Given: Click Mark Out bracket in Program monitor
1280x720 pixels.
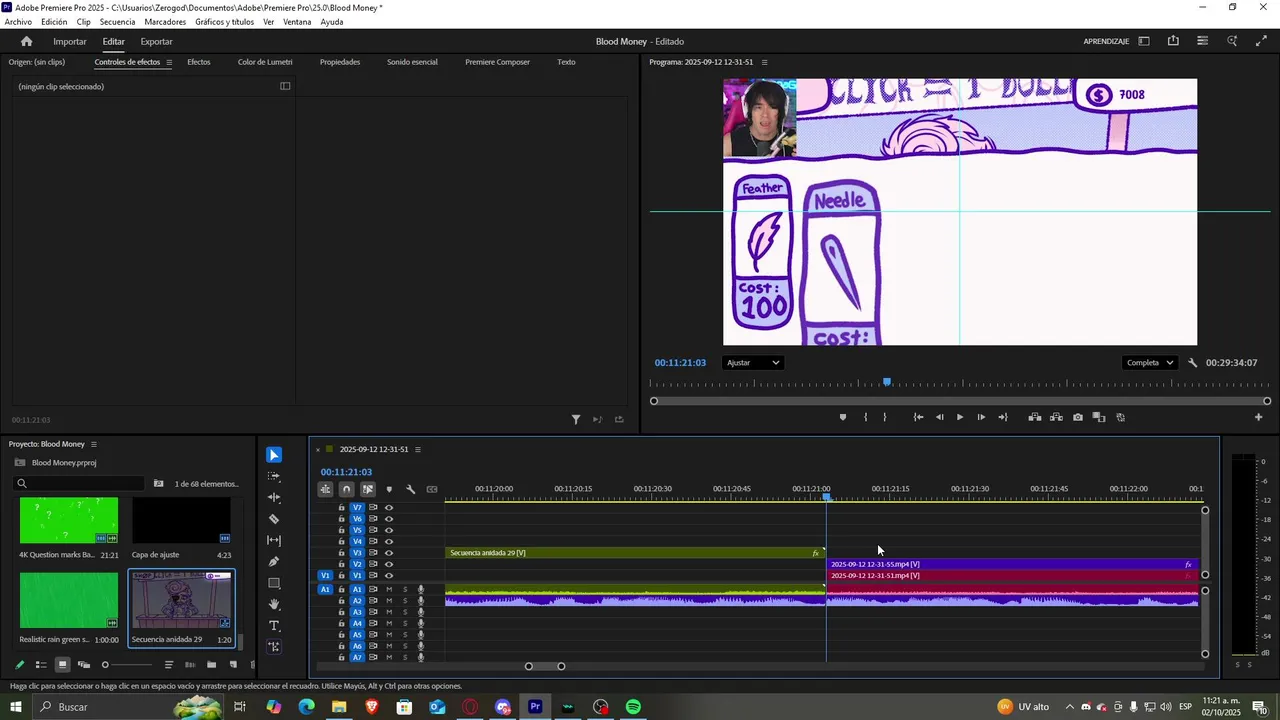Looking at the screenshot, I should click(x=884, y=417).
